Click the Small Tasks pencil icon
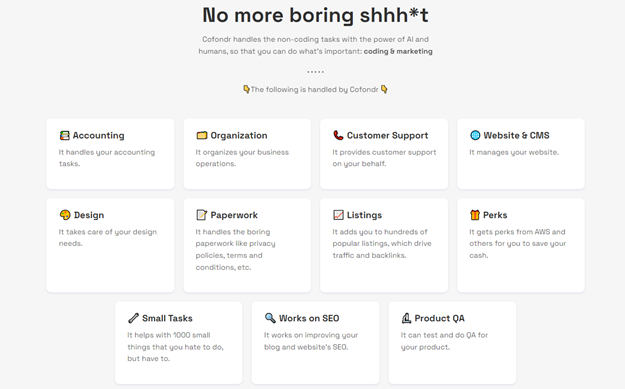The width and height of the screenshot is (625, 389). tap(134, 318)
